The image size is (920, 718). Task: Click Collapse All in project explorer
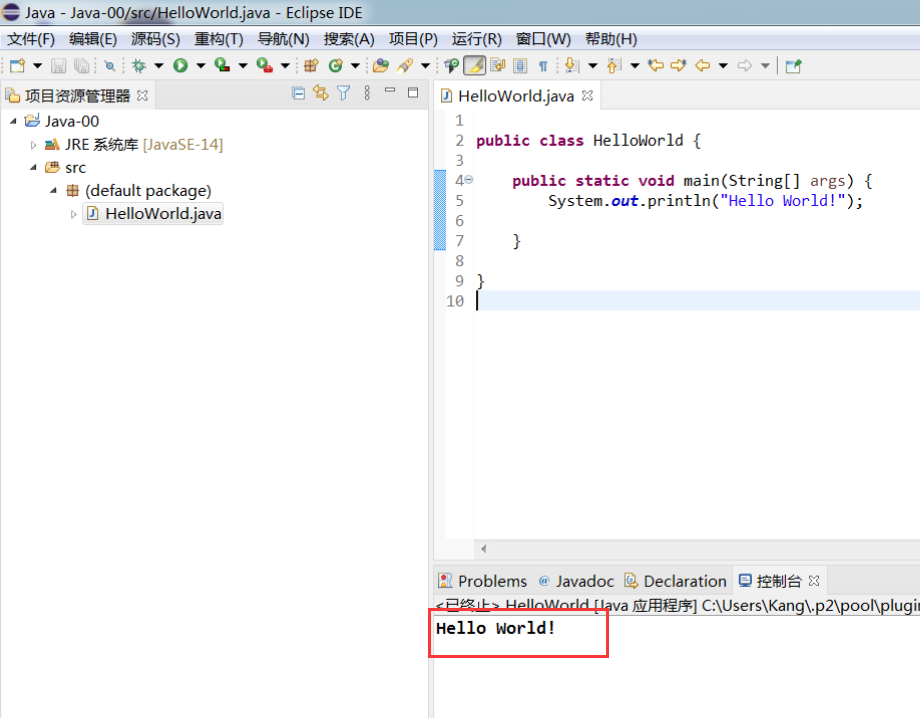pyautogui.click(x=299, y=93)
